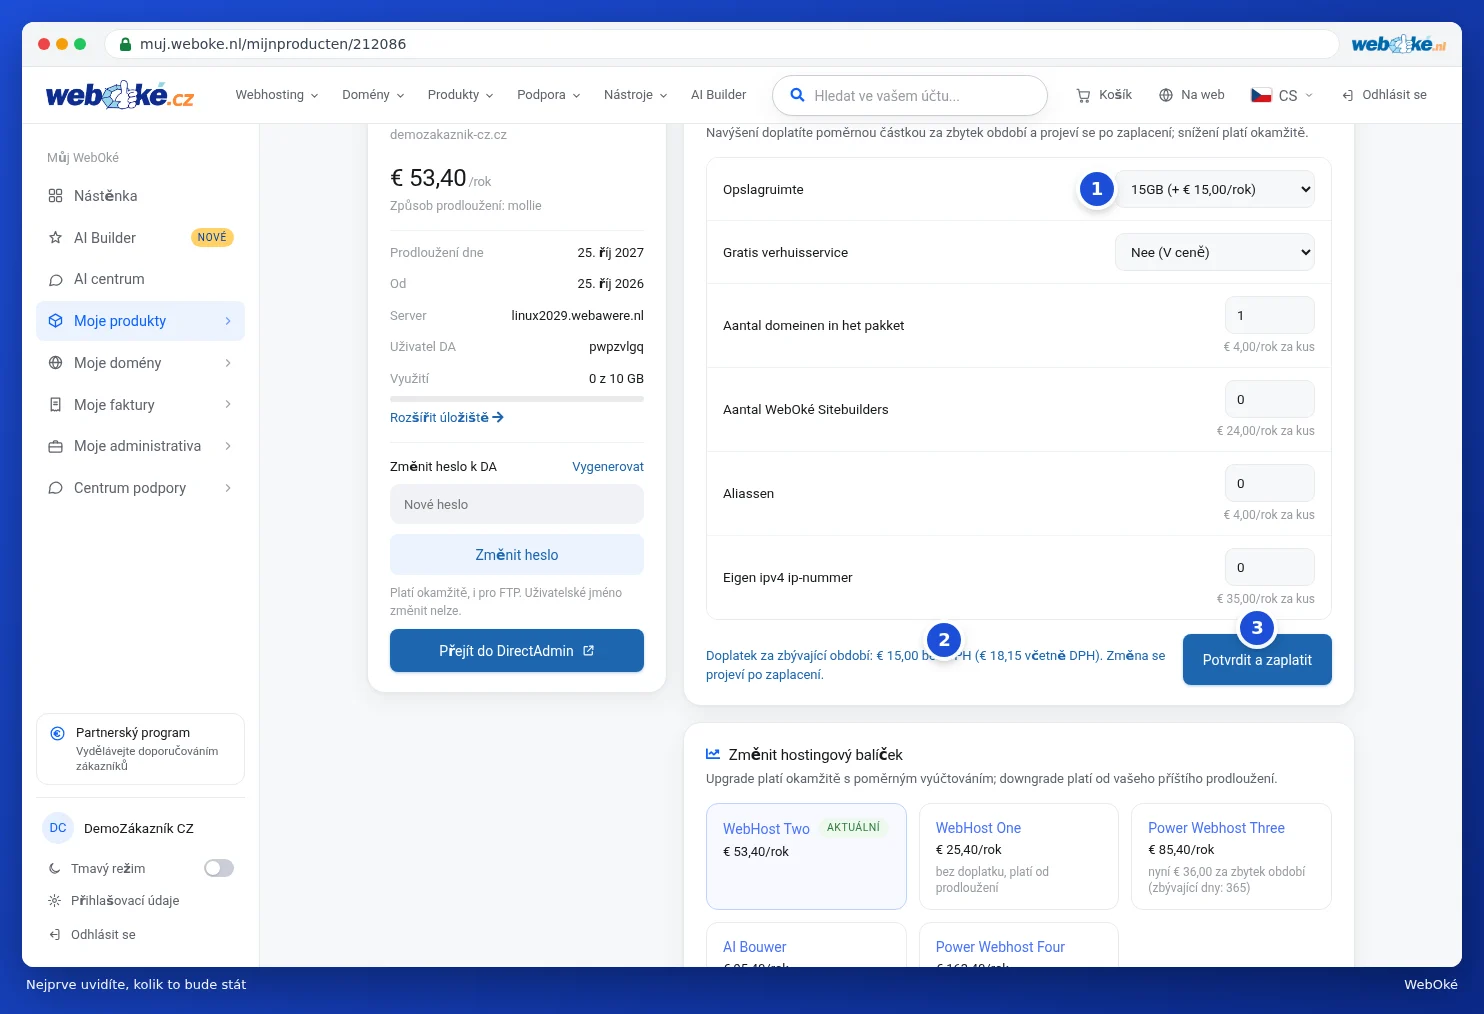Click the browser address bar URL
Viewport: 1484px width, 1014px height.
tap(273, 44)
